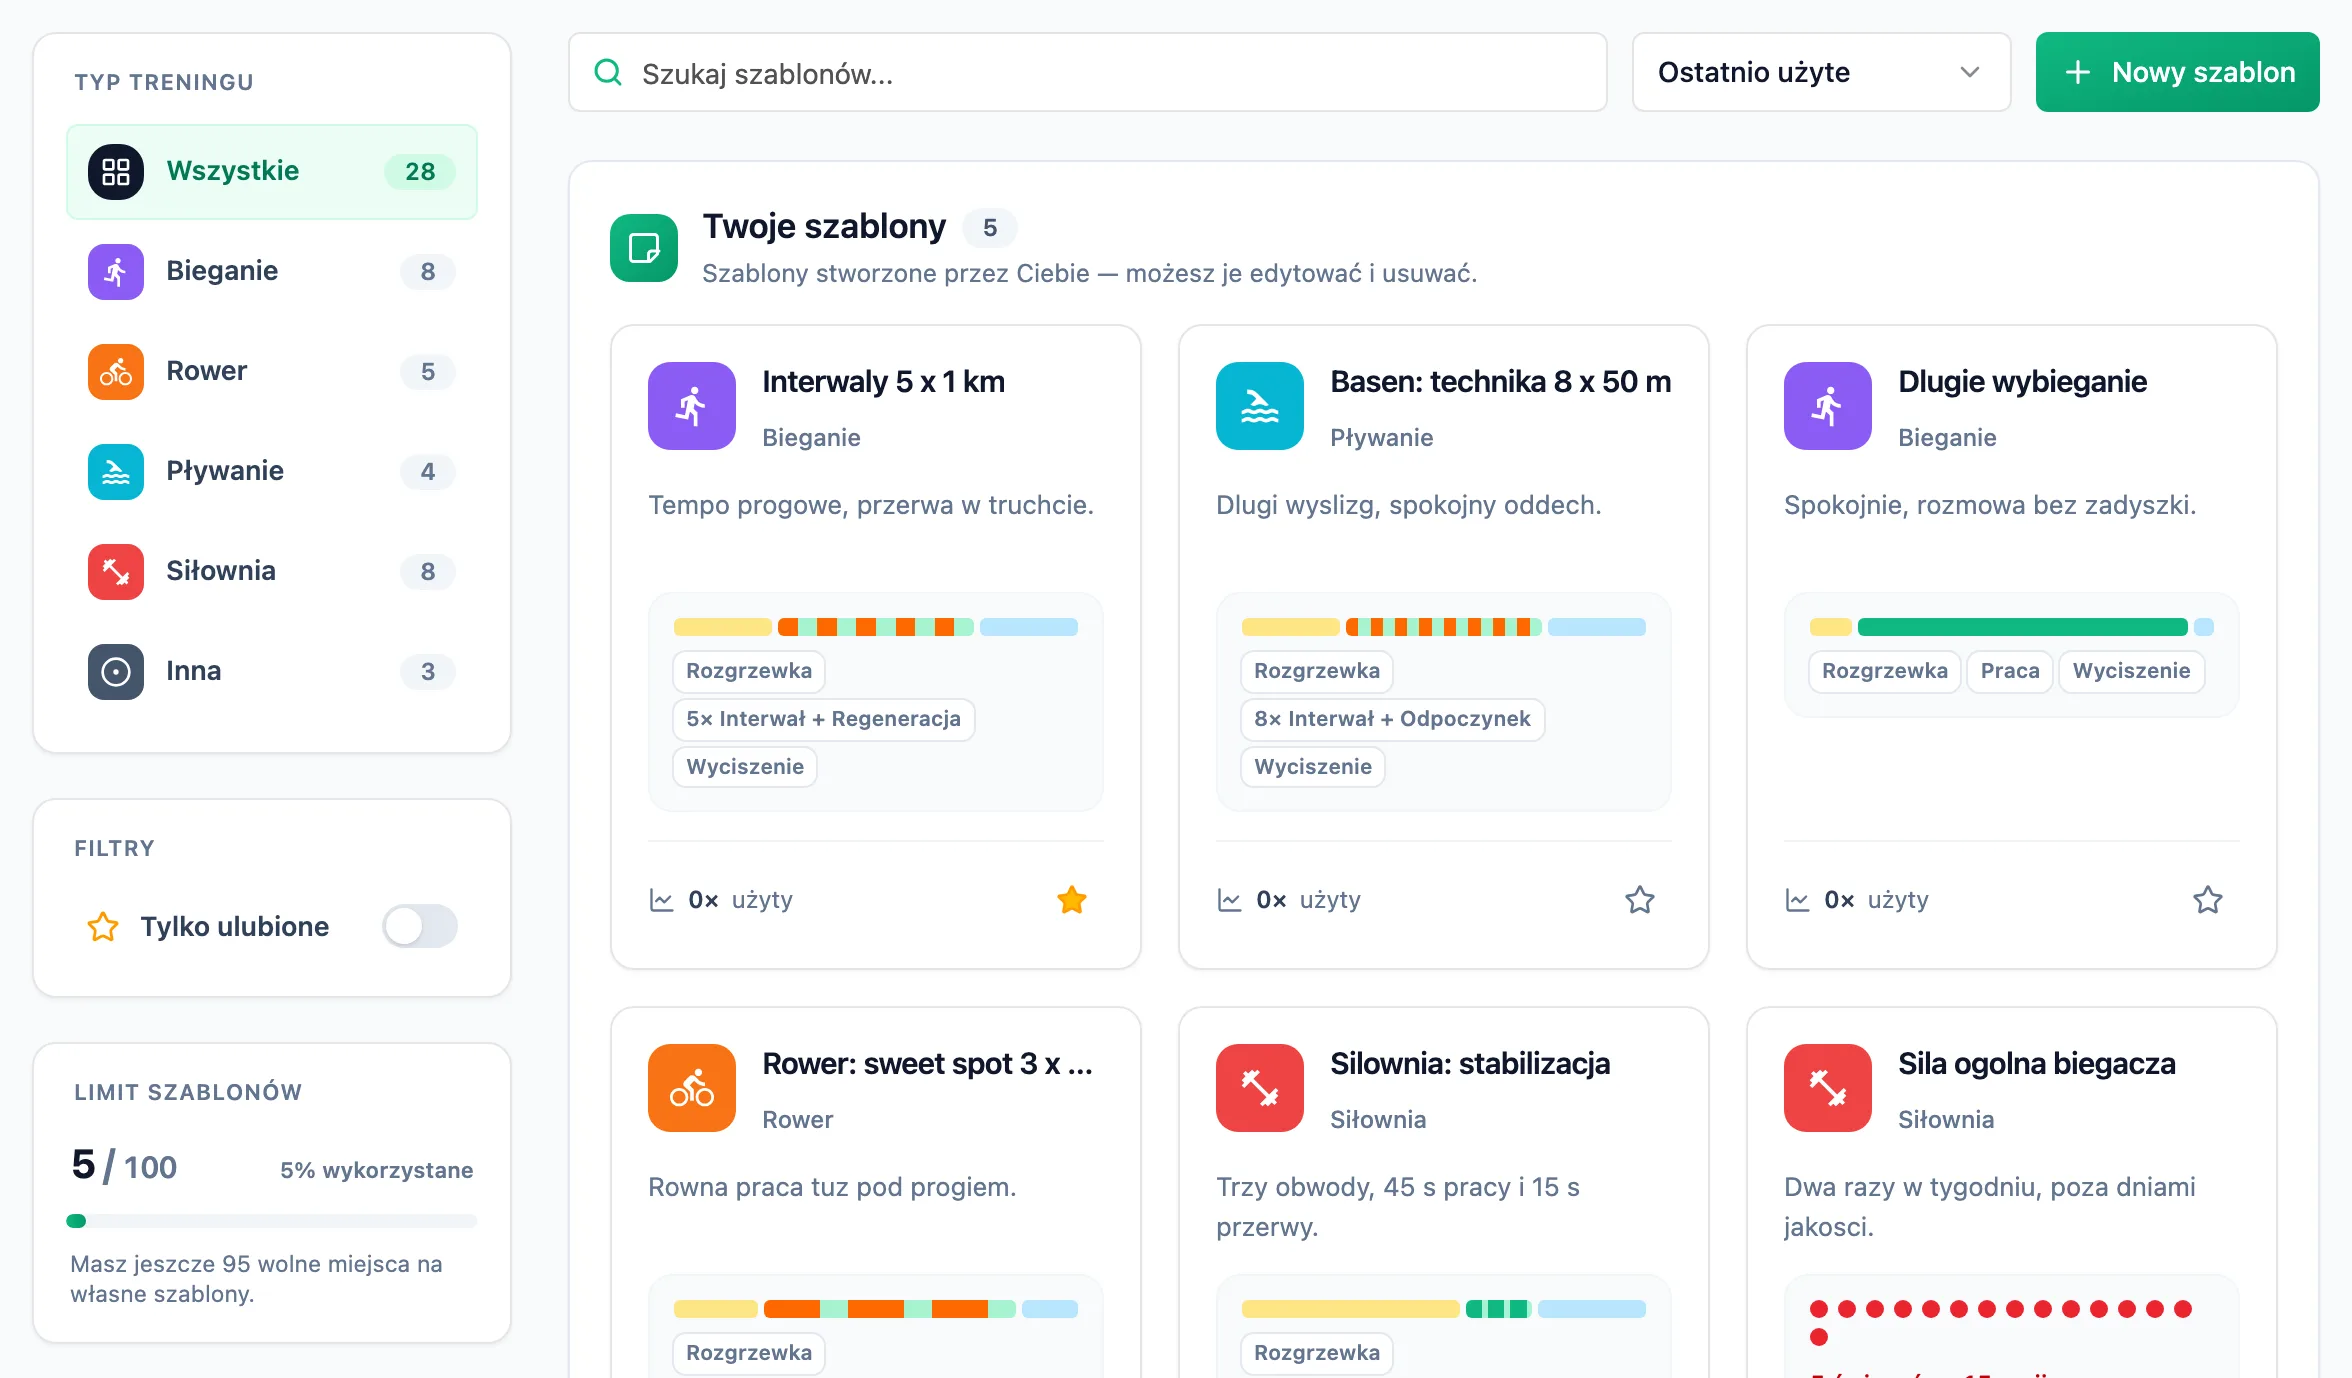Click usage chart icon on Interwaly 5 x 1 km card
The width and height of the screenshot is (2352, 1378).
click(x=662, y=900)
